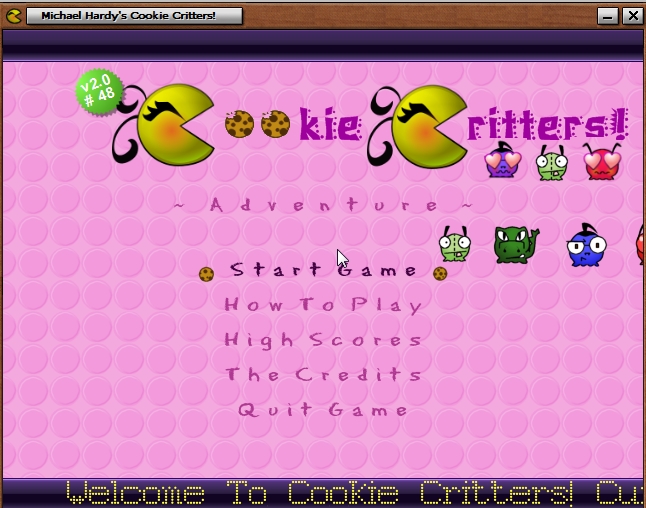
Task: Minimize the Cookie Critters window
Action: pyautogui.click(x=607, y=16)
